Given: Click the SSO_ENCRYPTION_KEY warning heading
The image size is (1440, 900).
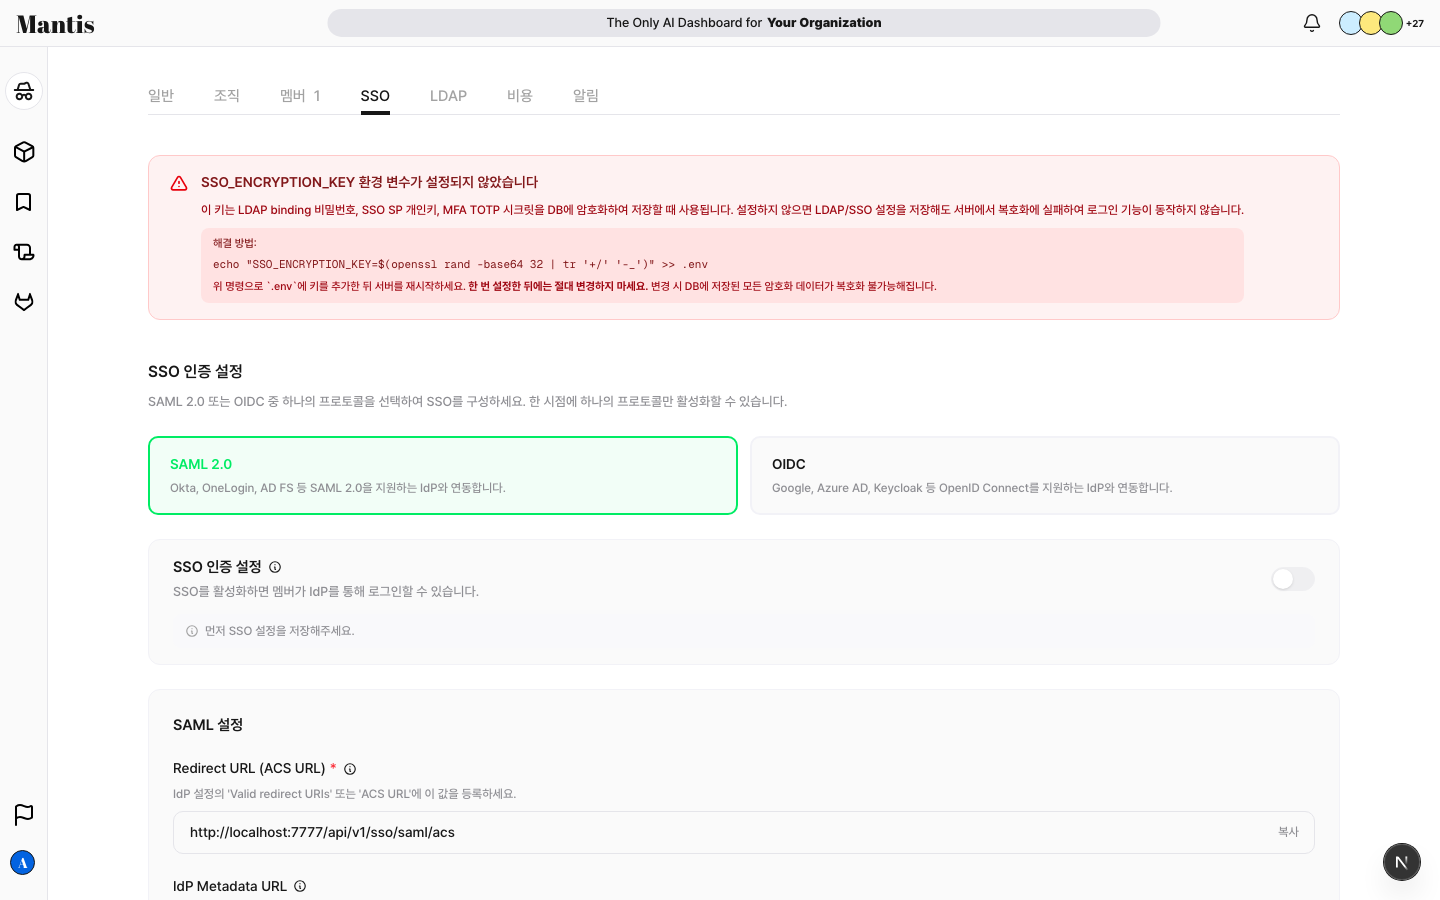Looking at the screenshot, I should click(x=369, y=182).
